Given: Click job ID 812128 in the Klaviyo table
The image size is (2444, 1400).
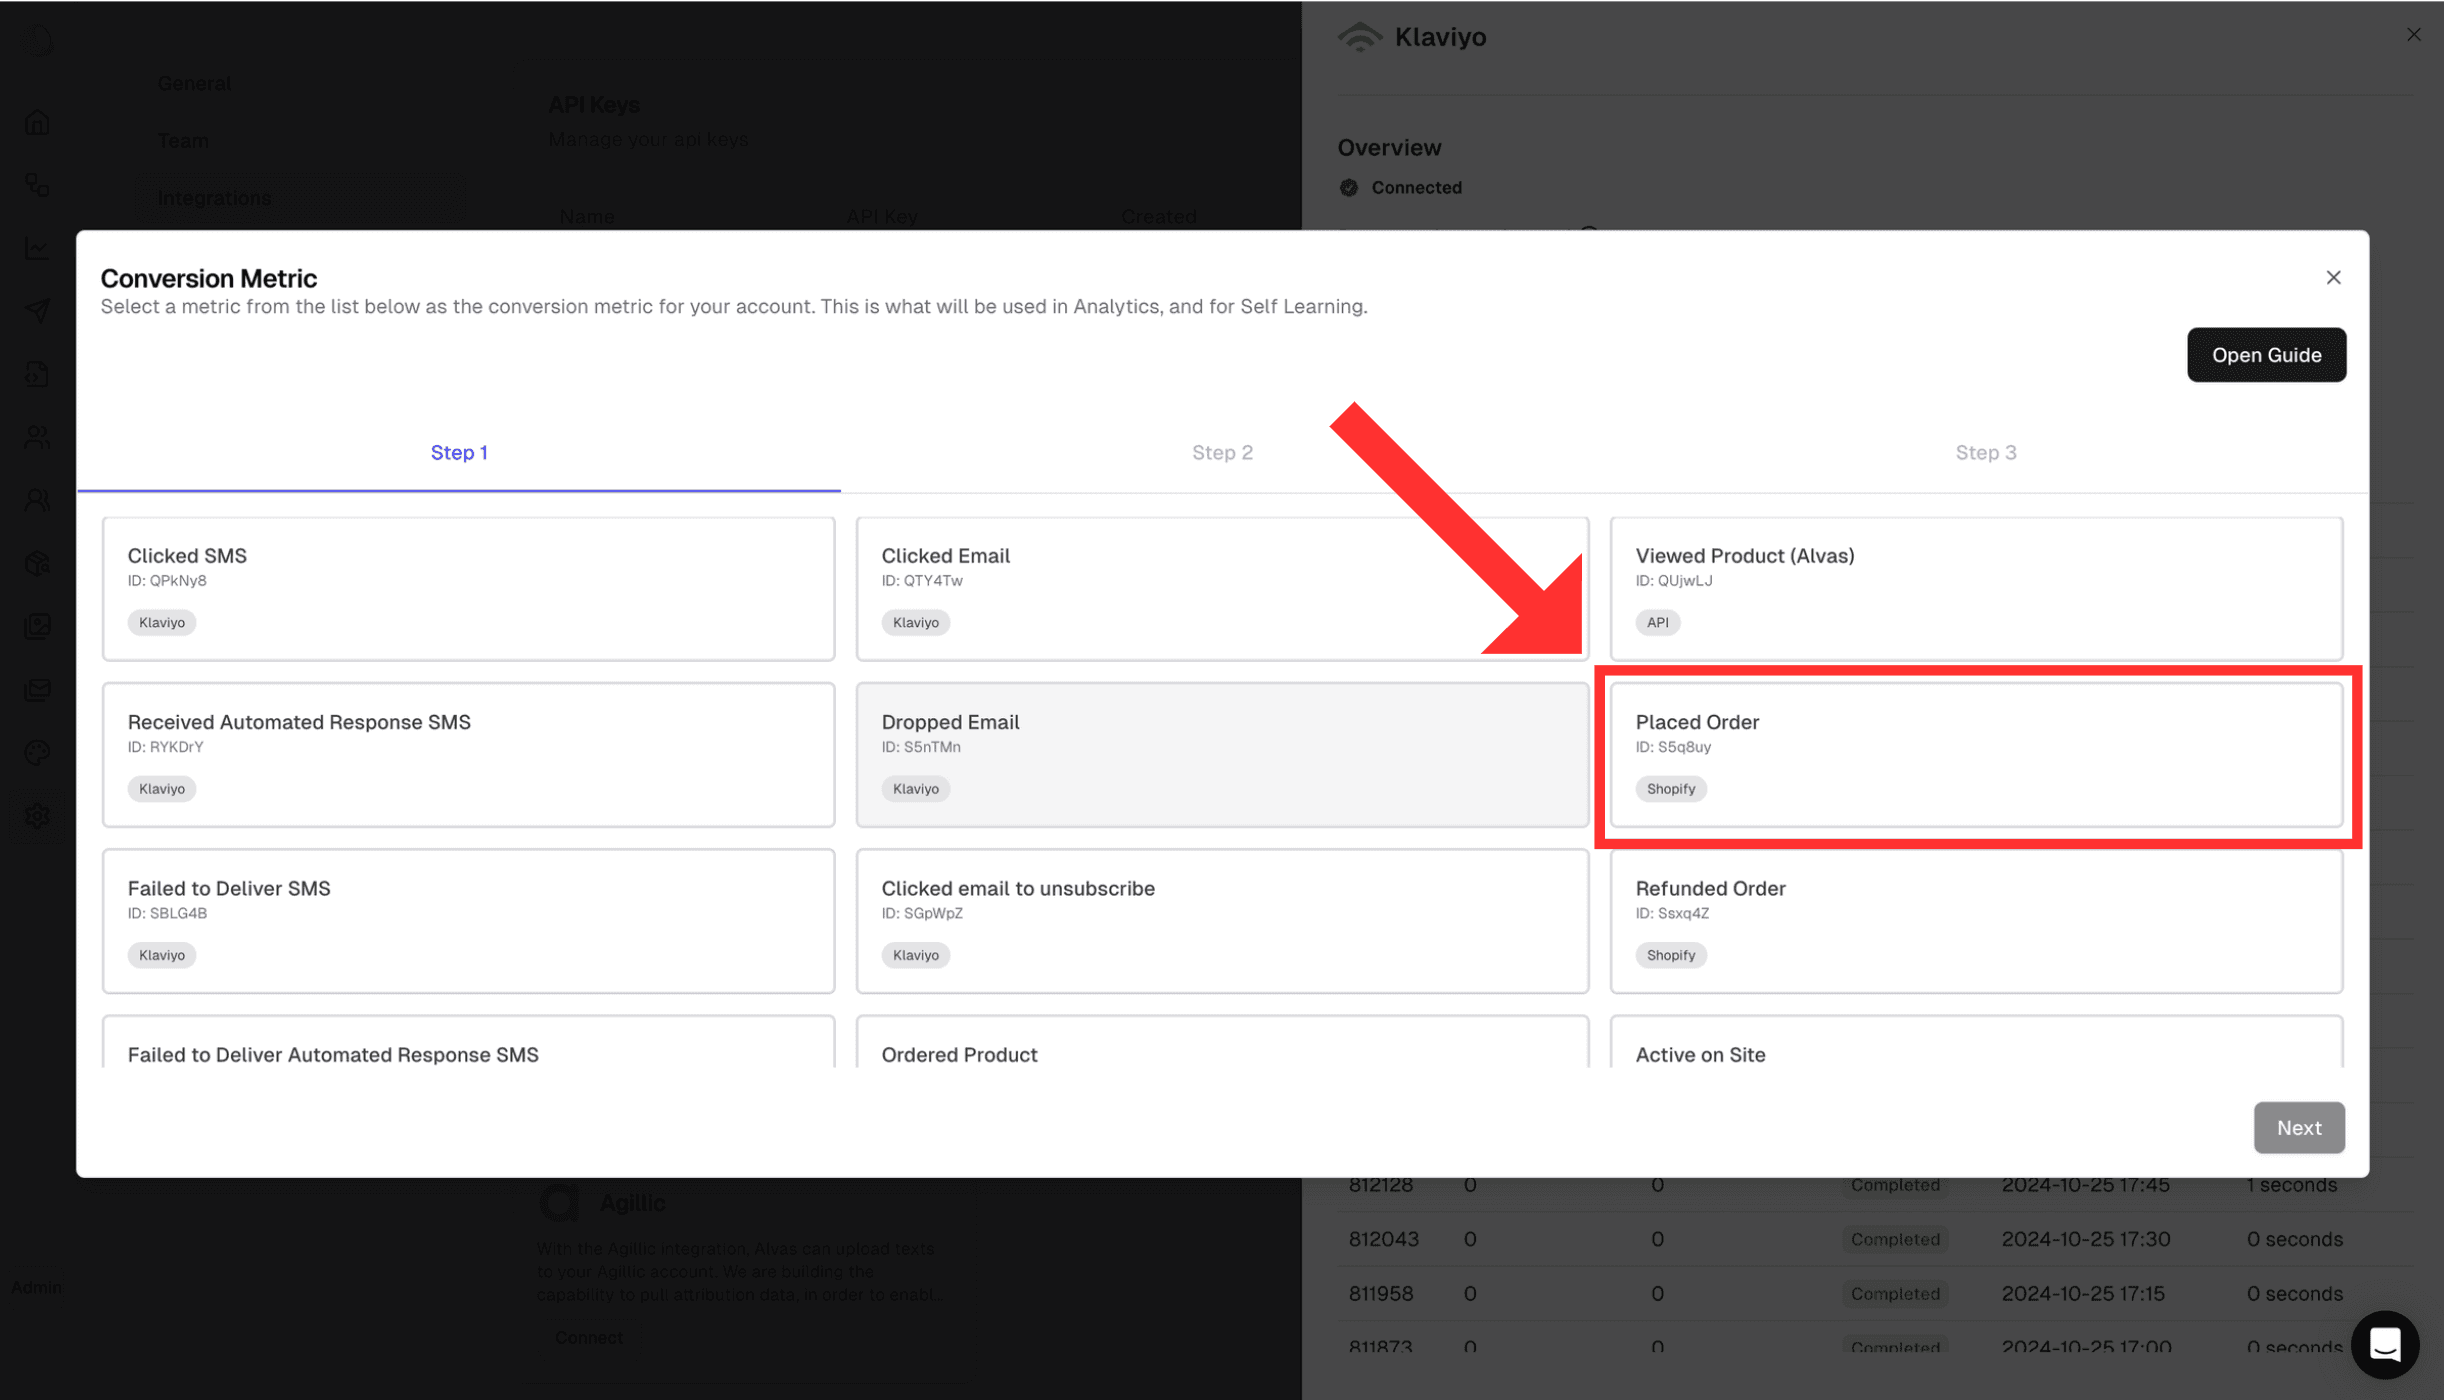Looking at the screenshot, I should tap(1381, 1185).
